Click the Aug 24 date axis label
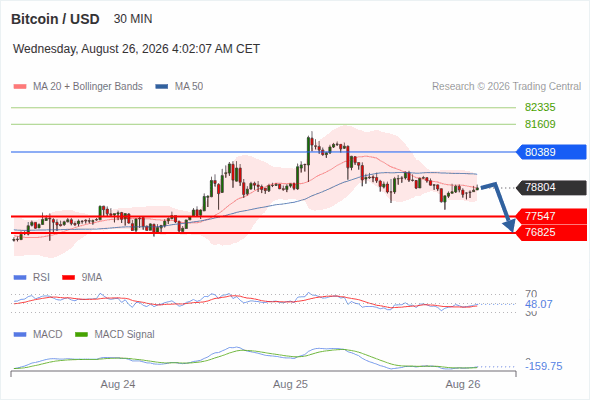 click(118, 385)
